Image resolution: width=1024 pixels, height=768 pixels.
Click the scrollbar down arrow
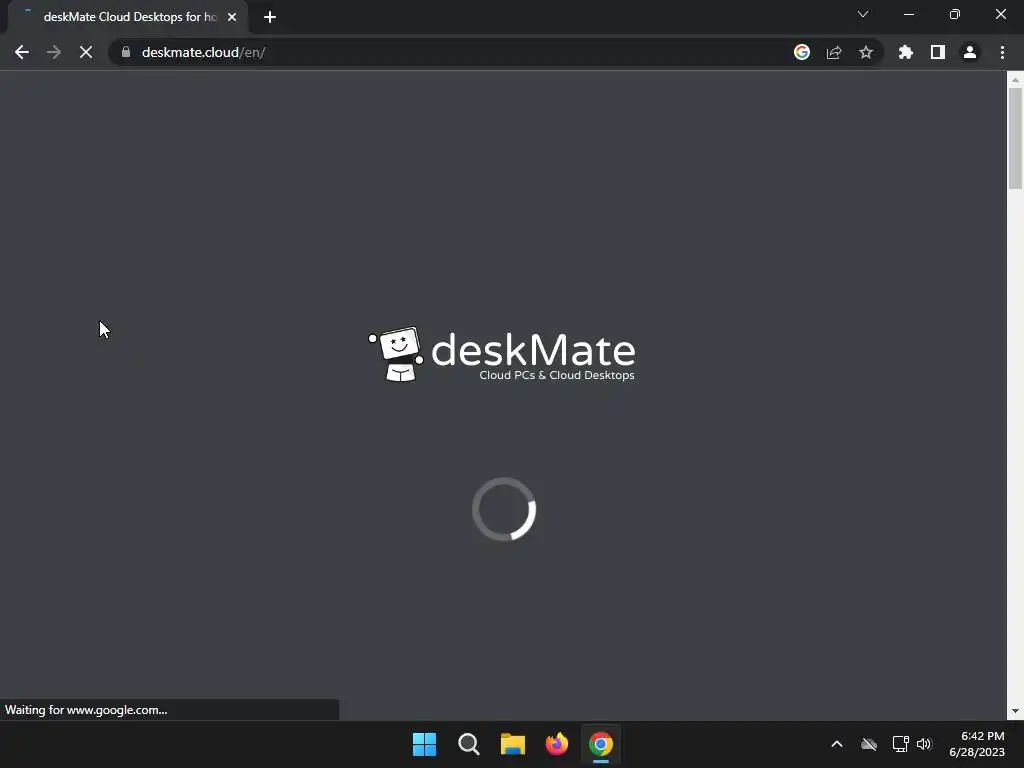point(1015,711)
